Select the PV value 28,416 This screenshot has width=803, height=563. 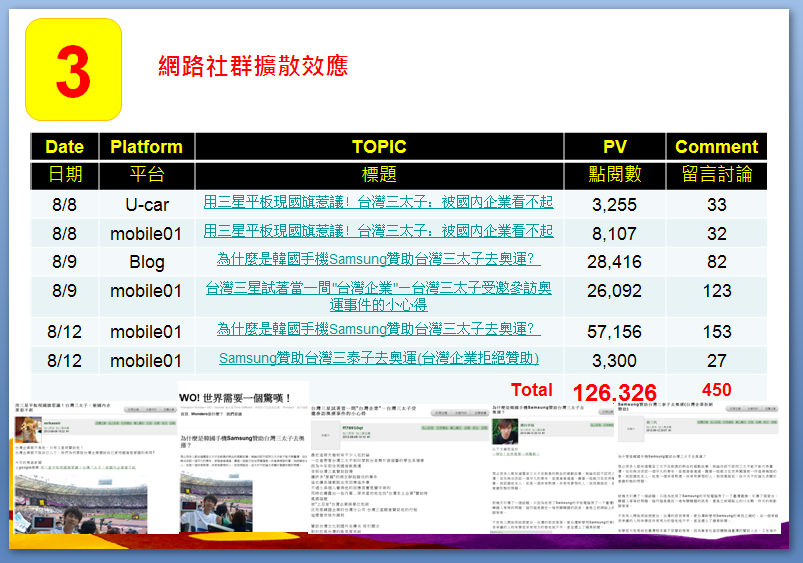[x=615, y=262]
